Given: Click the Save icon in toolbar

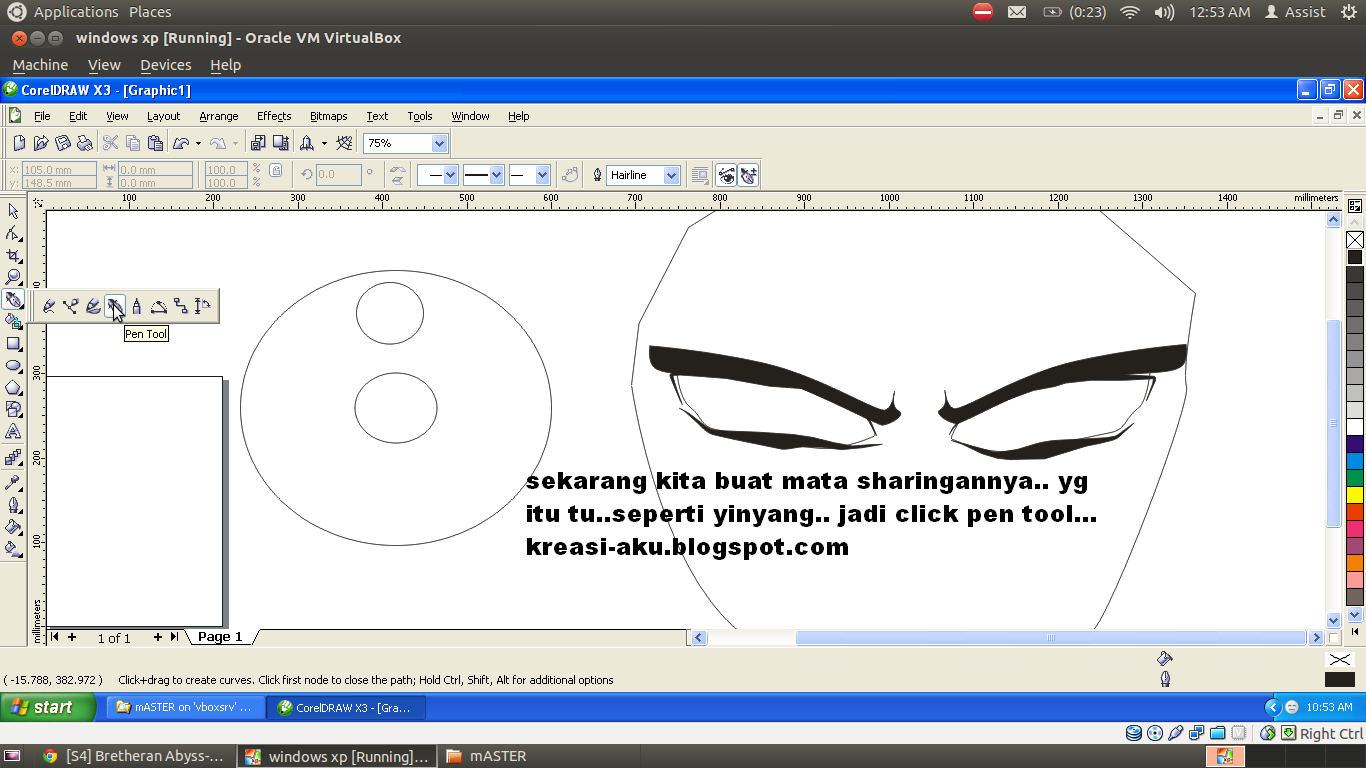Looking at the screenshot, I should (x=63, y=143).
